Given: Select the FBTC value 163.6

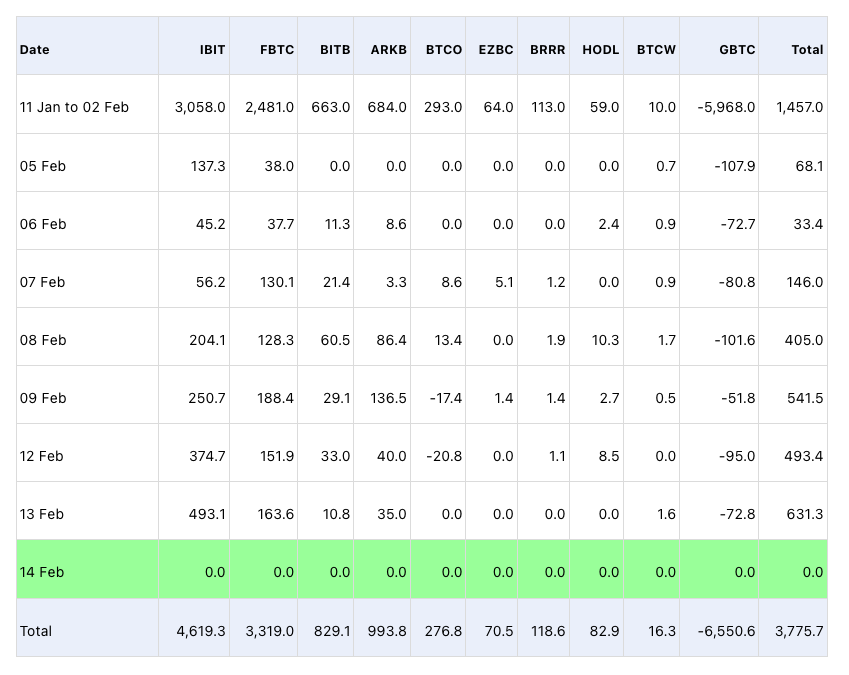Looking at the screenshot, I should pos(276,514).
